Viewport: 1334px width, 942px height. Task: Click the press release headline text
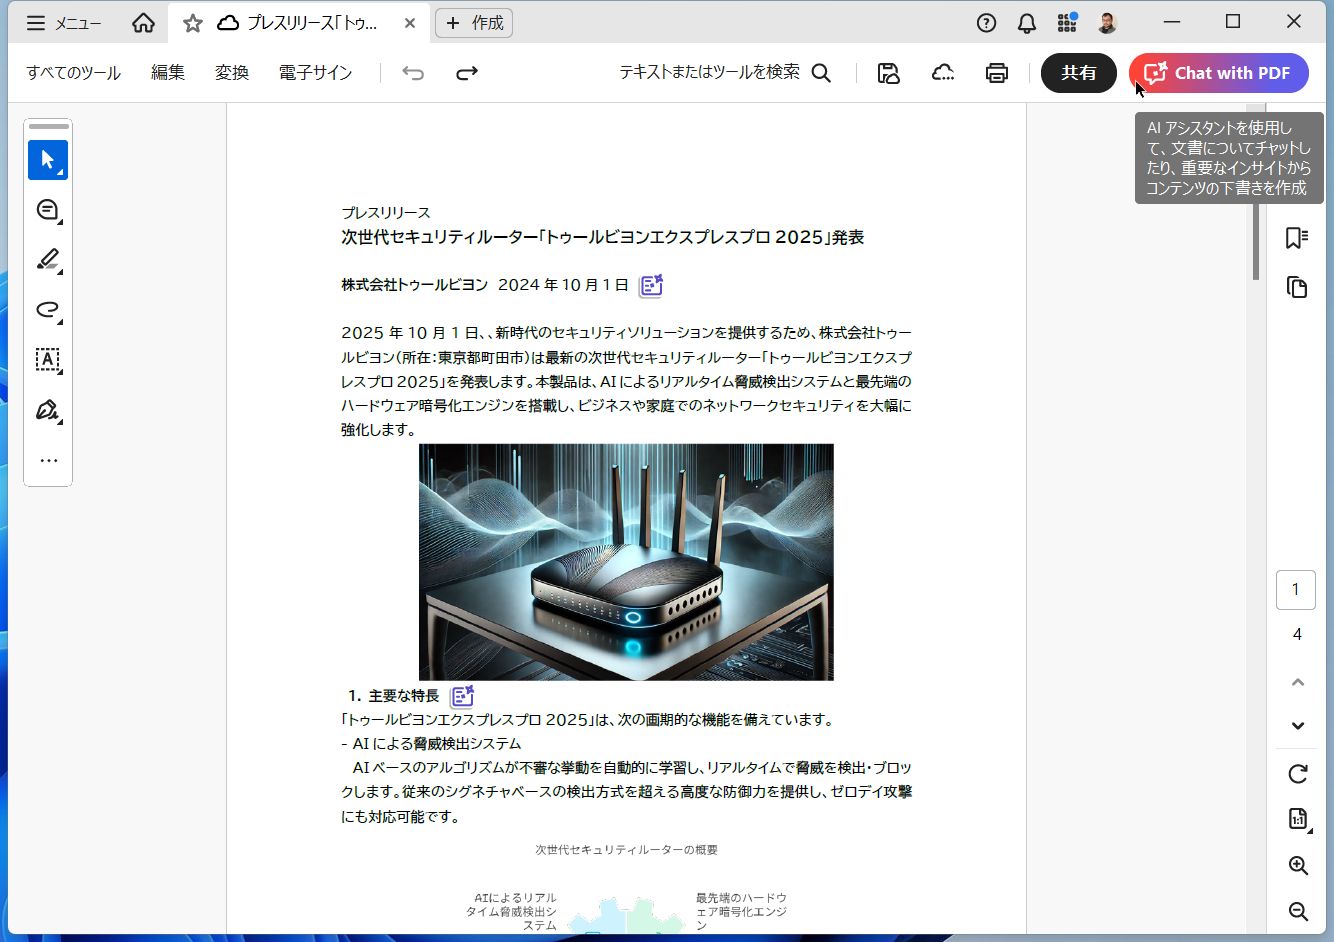click(603, 237)
